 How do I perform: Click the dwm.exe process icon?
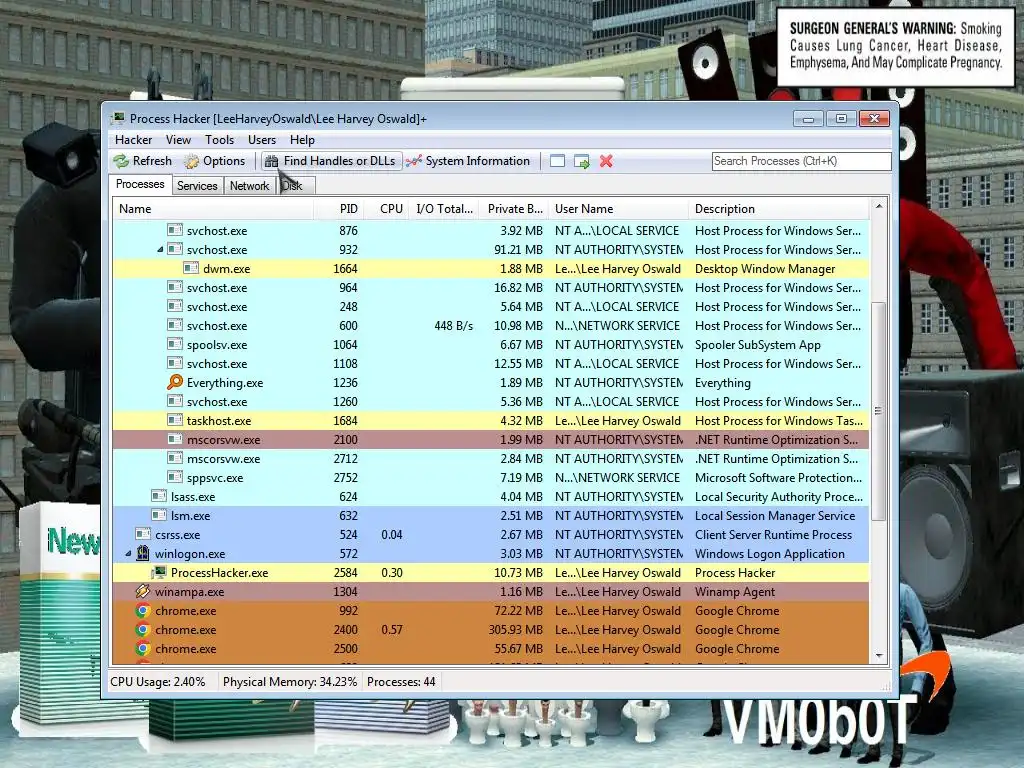(x=191, y=268)
